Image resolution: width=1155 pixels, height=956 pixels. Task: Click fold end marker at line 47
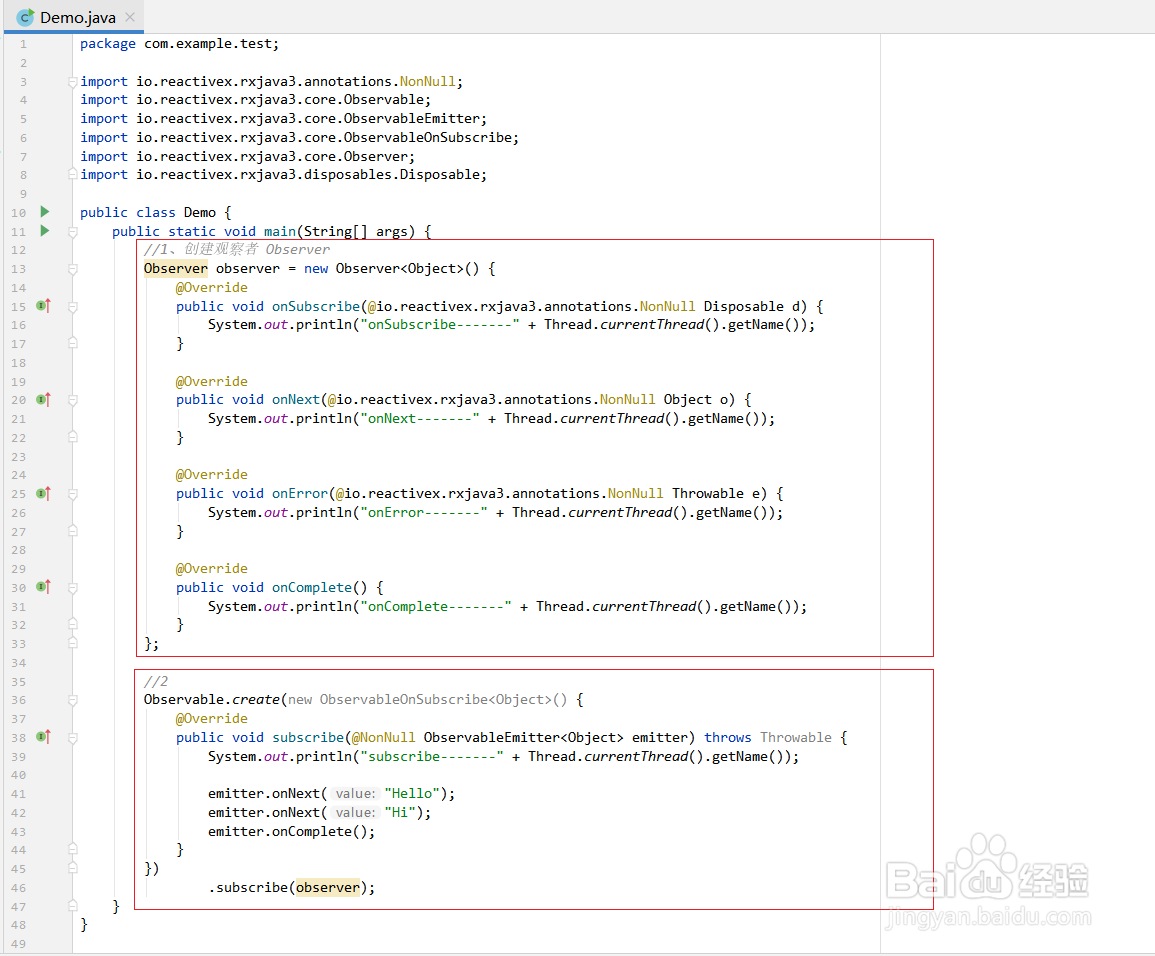pyautogui.click(x=72, y=905)
